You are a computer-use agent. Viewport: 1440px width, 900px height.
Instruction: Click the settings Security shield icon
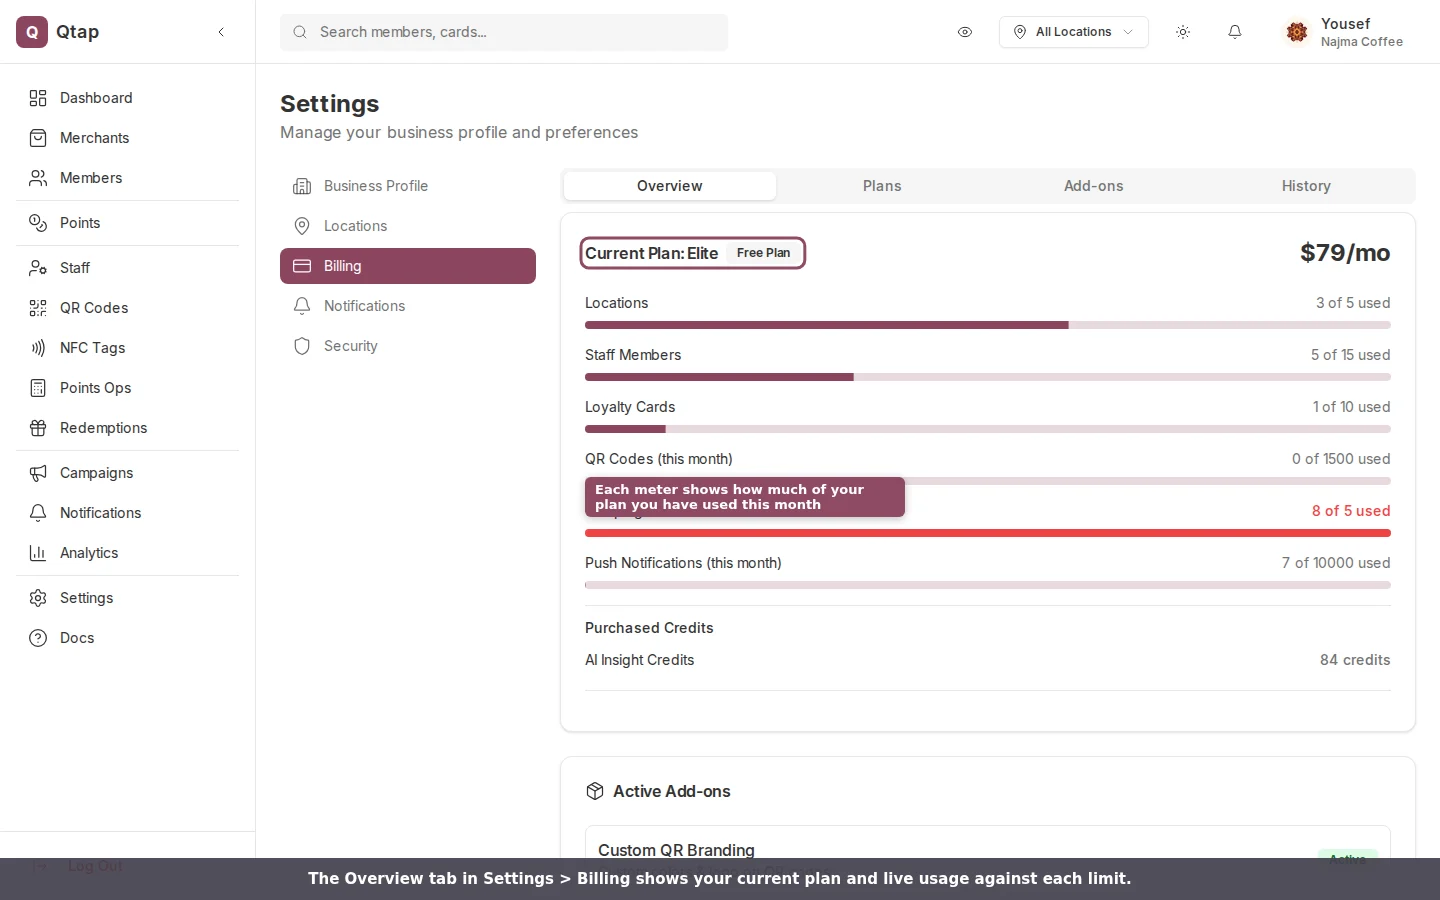point(302,346)
